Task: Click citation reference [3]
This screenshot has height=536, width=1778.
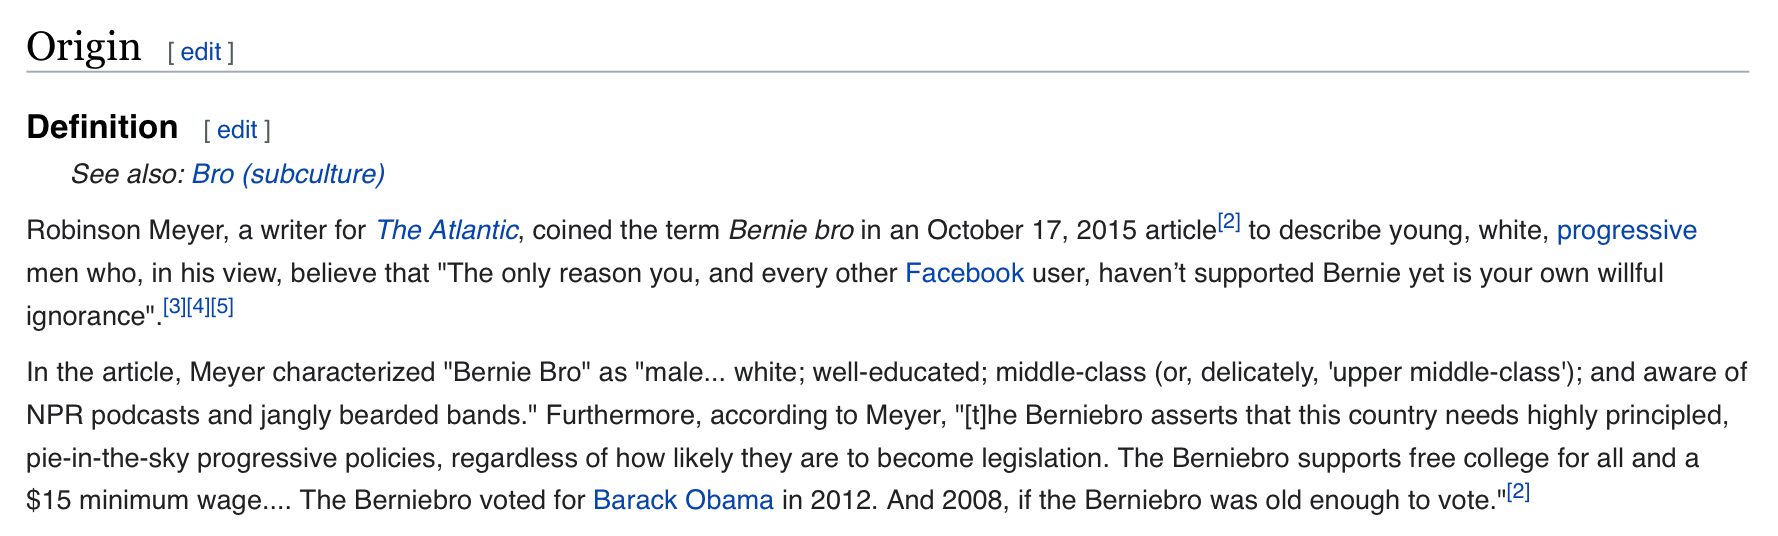Action: (x=174, y=307)
